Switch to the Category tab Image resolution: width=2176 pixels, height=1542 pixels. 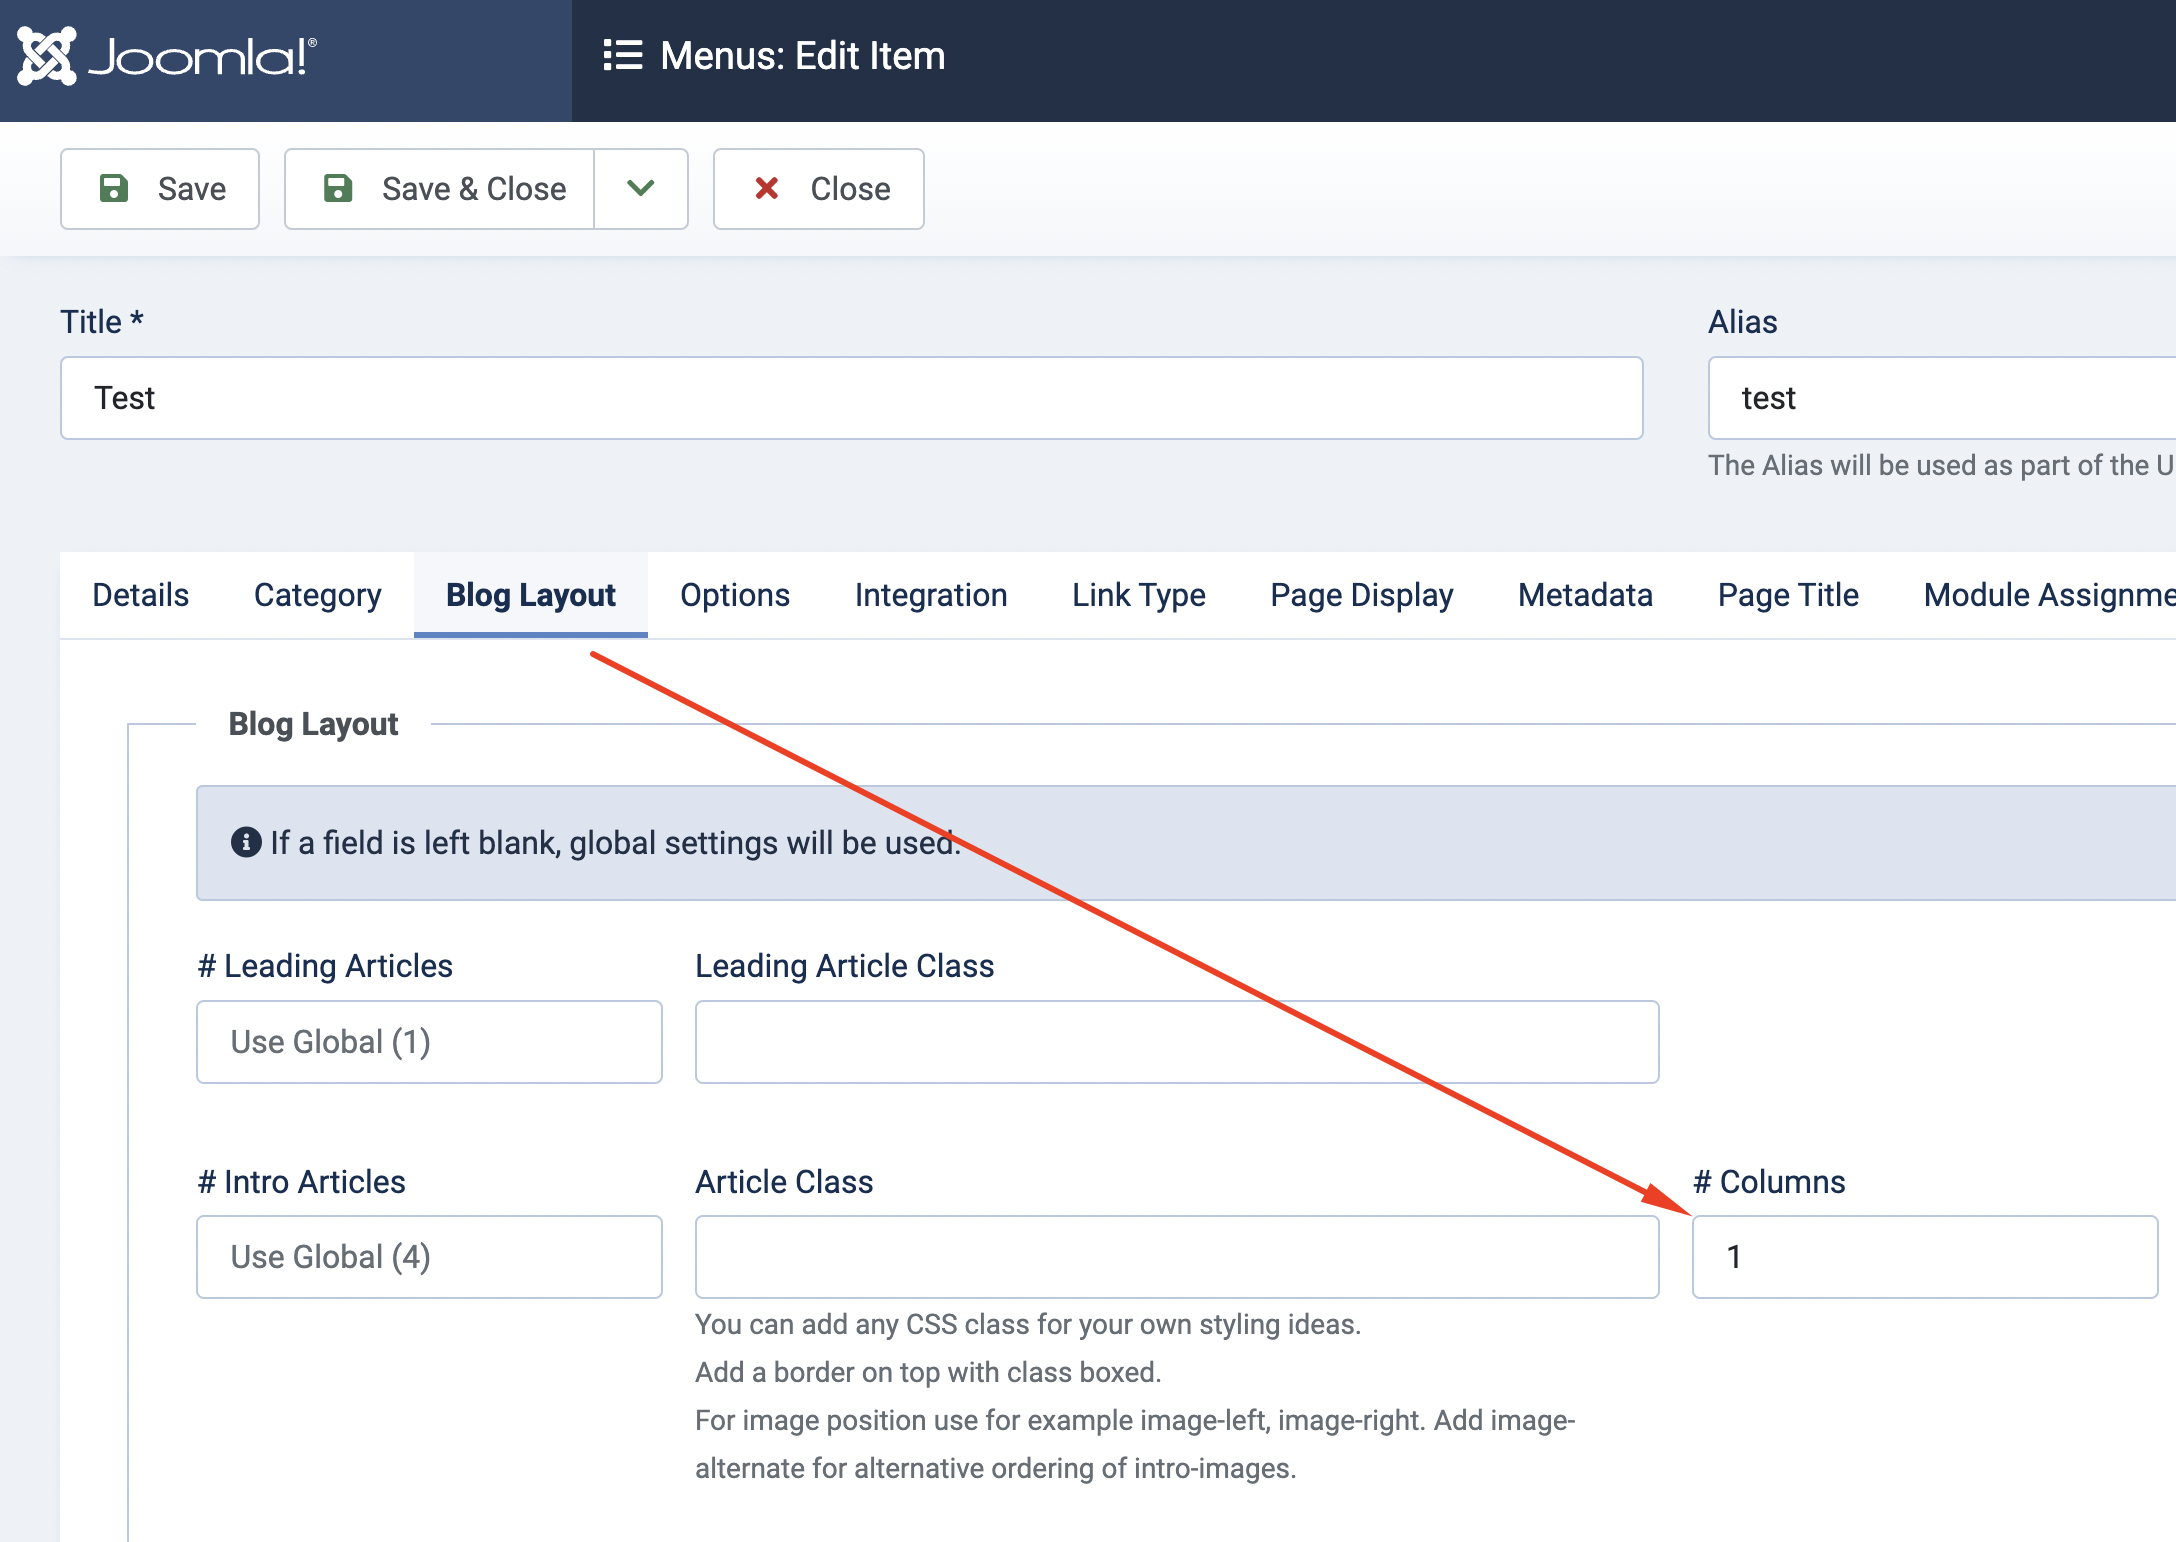317,595
